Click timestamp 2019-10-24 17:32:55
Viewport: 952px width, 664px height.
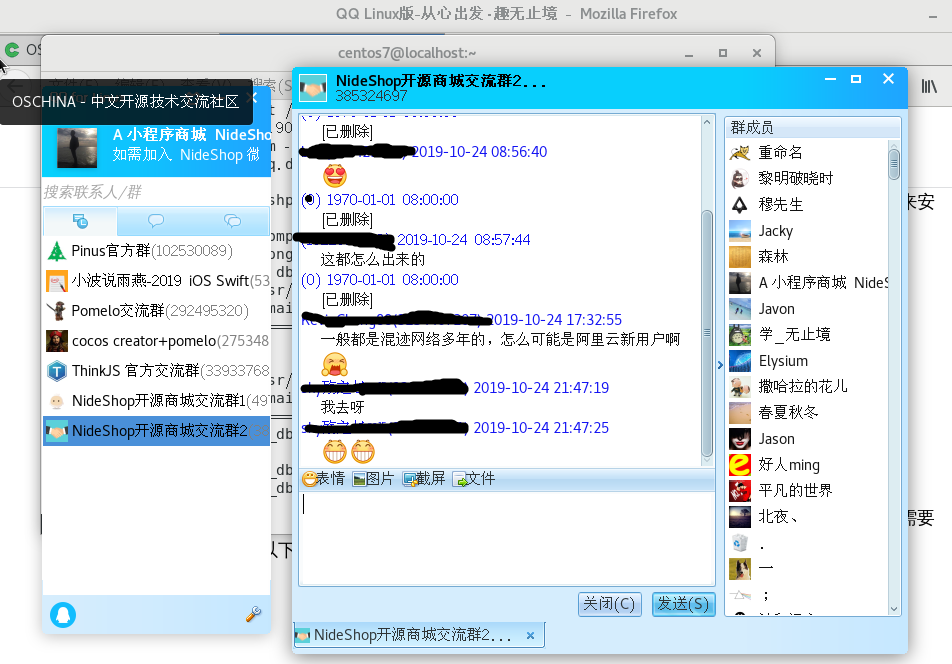[x=554, y=320]
